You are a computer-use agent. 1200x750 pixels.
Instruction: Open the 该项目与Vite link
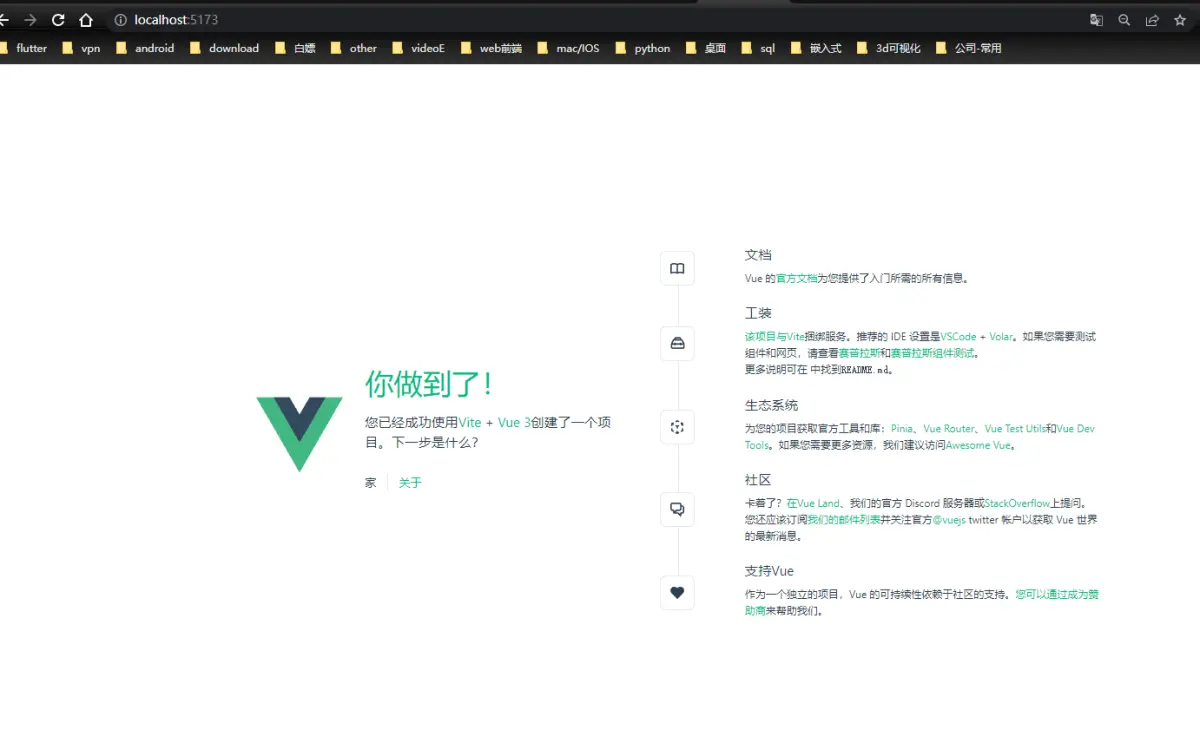[x=775, y=337]
